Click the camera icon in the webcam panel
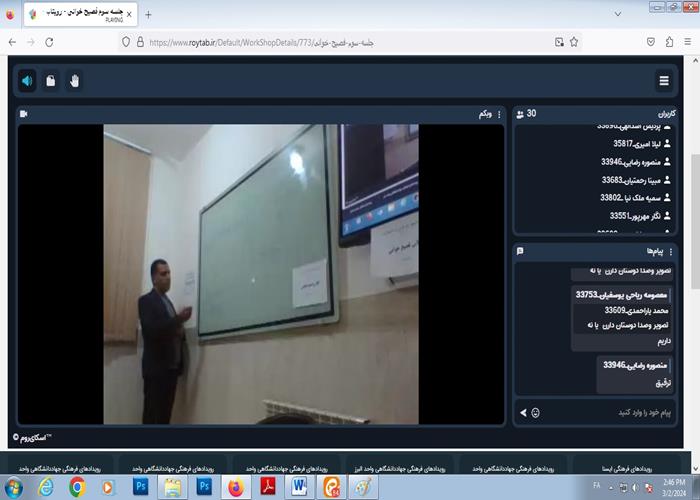 (x=24, y=114)
